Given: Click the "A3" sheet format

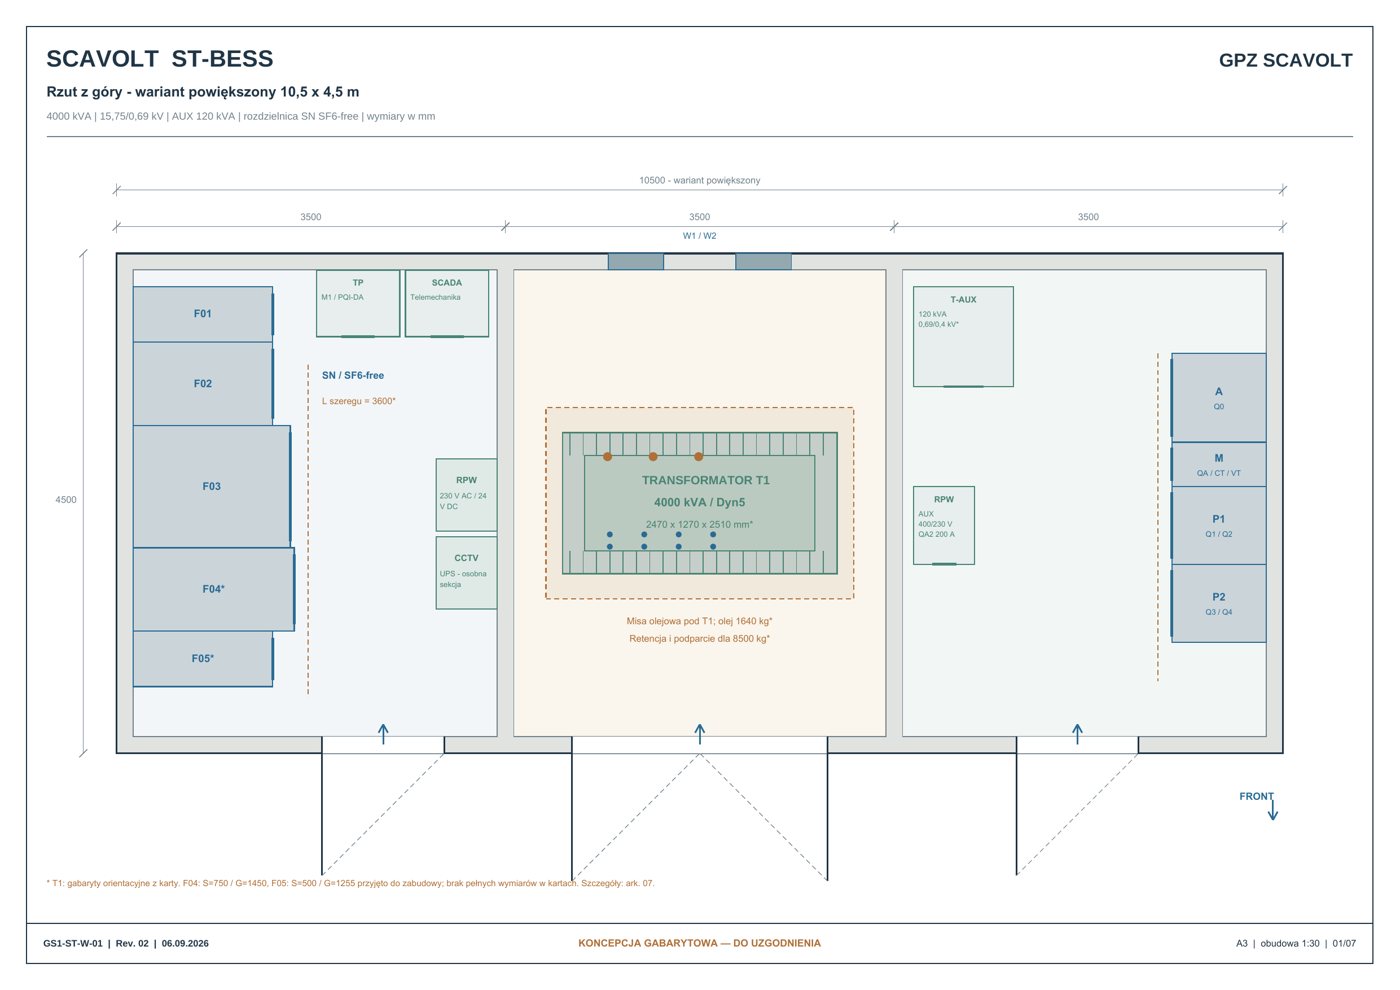Looking at the screenshot, I should coord(1242,944).
